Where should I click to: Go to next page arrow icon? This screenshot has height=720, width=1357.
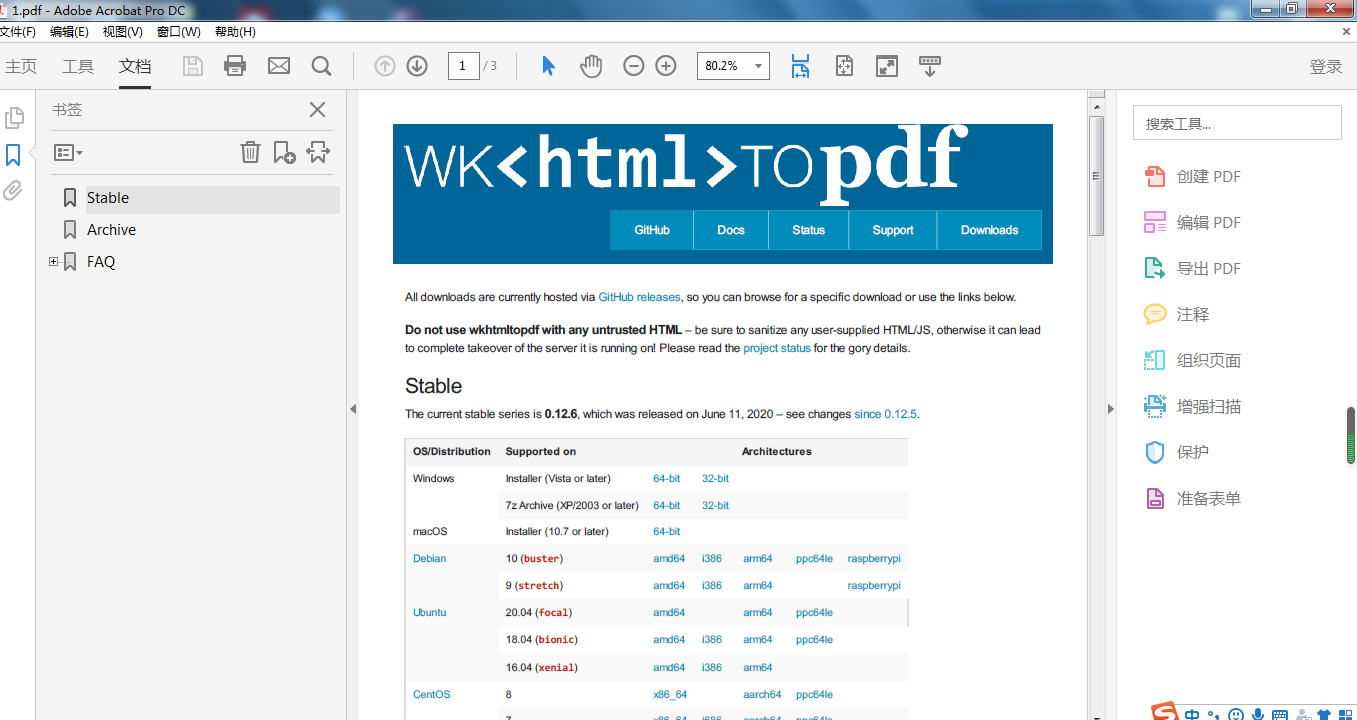[x=417, y=66]
